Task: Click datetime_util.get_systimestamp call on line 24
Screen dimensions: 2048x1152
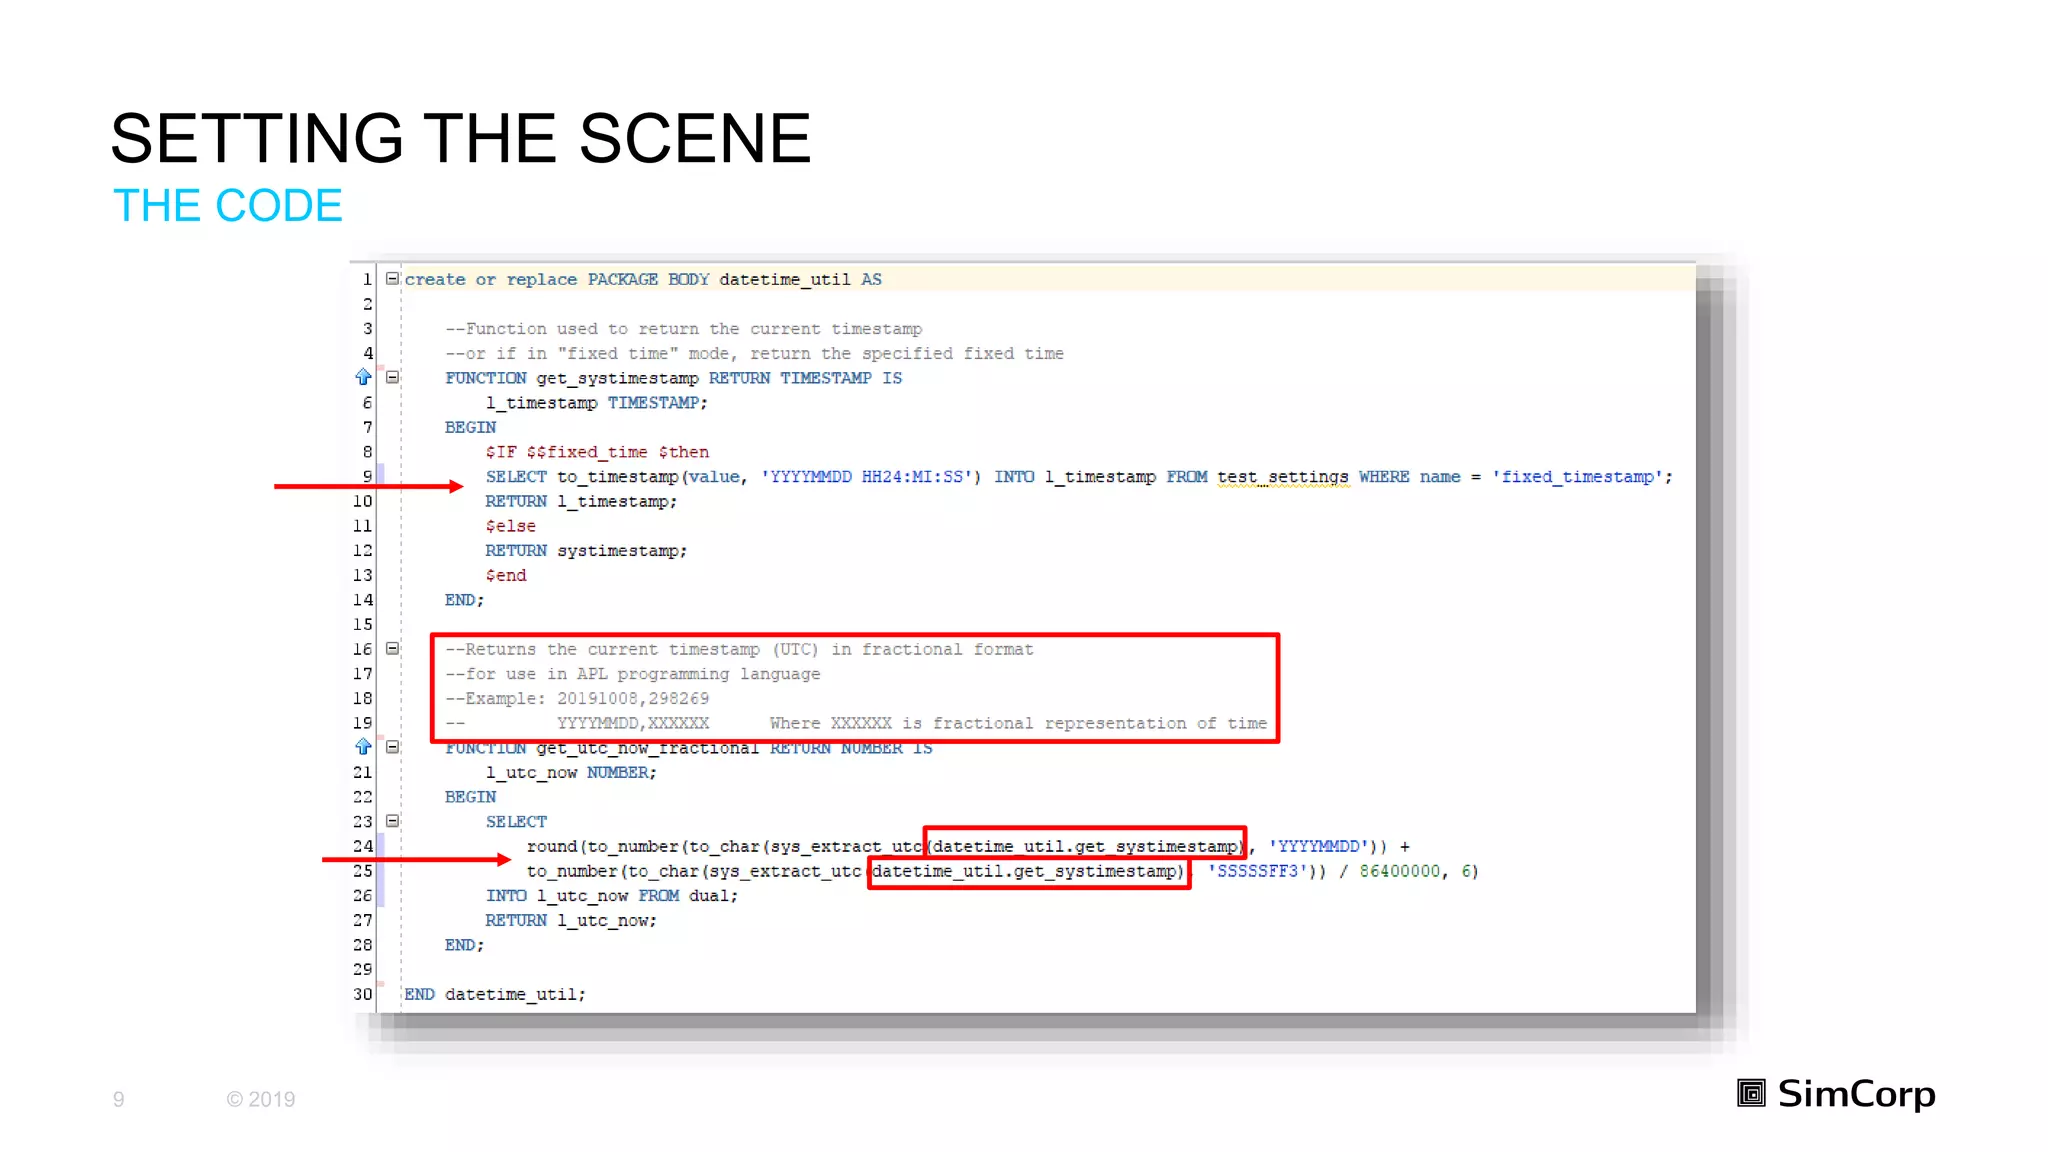Action: point(1084,846)
